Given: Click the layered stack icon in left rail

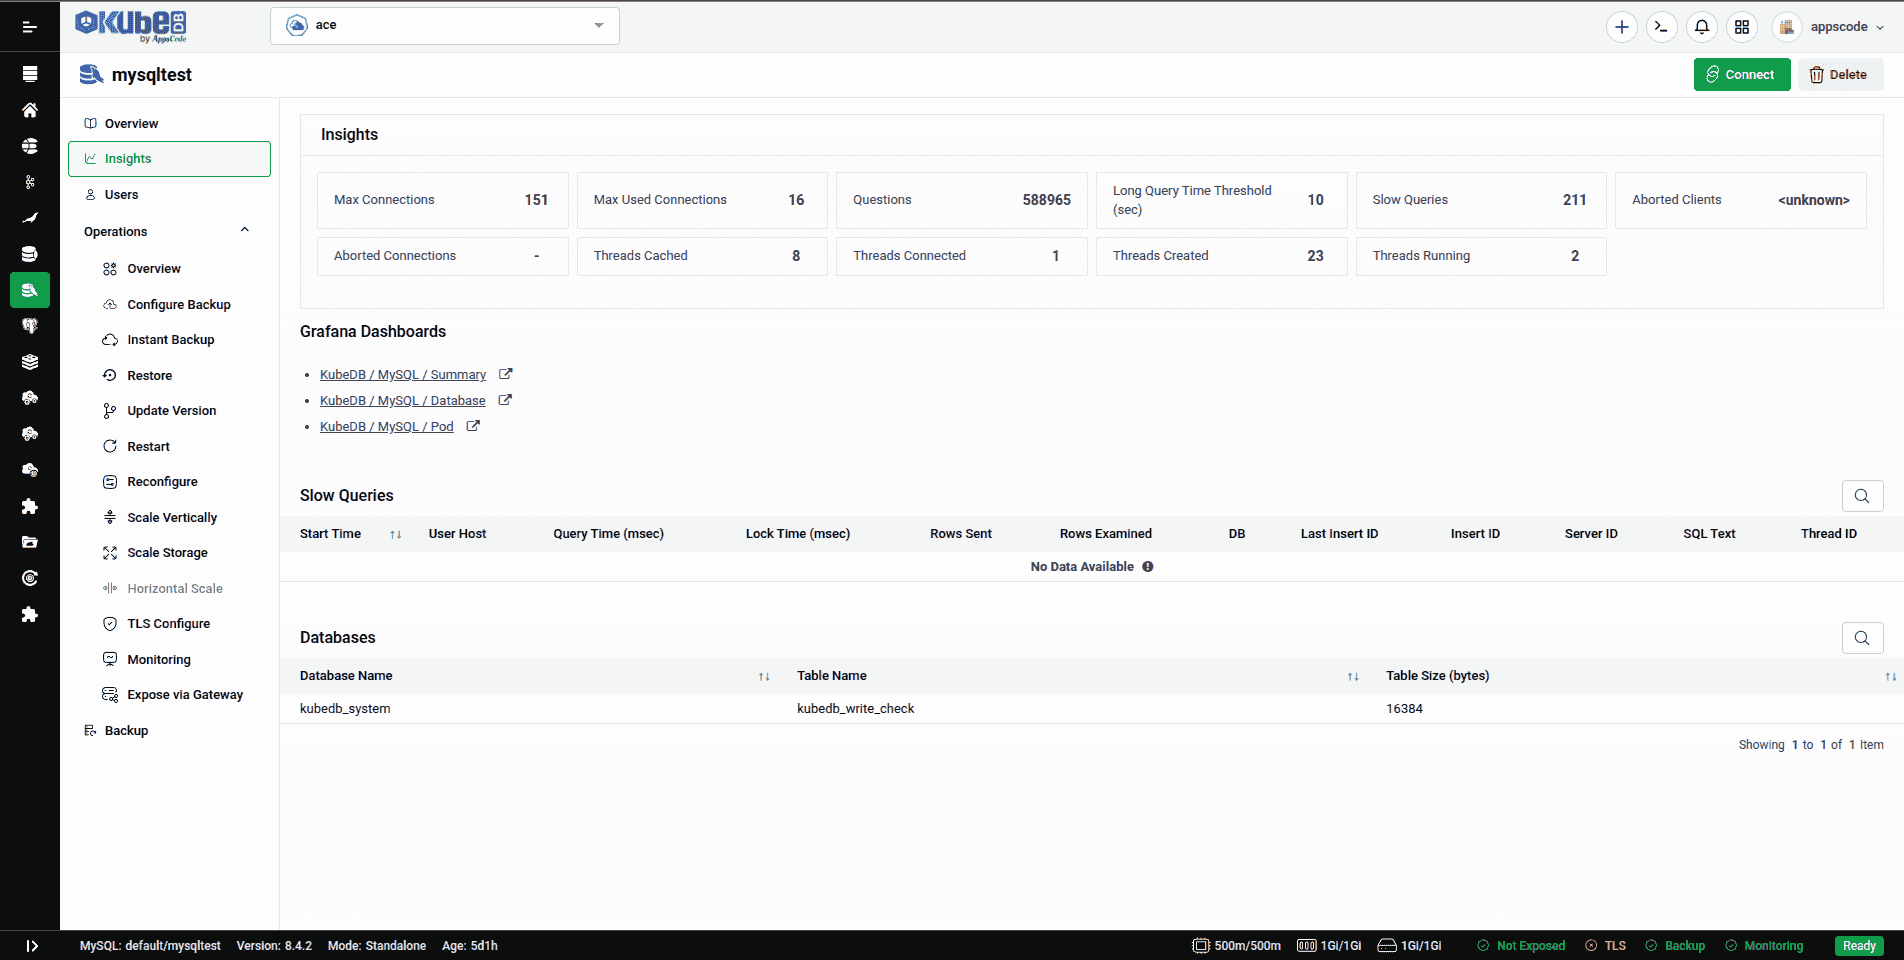Looking at the screenshot, I should coord(30,362).
